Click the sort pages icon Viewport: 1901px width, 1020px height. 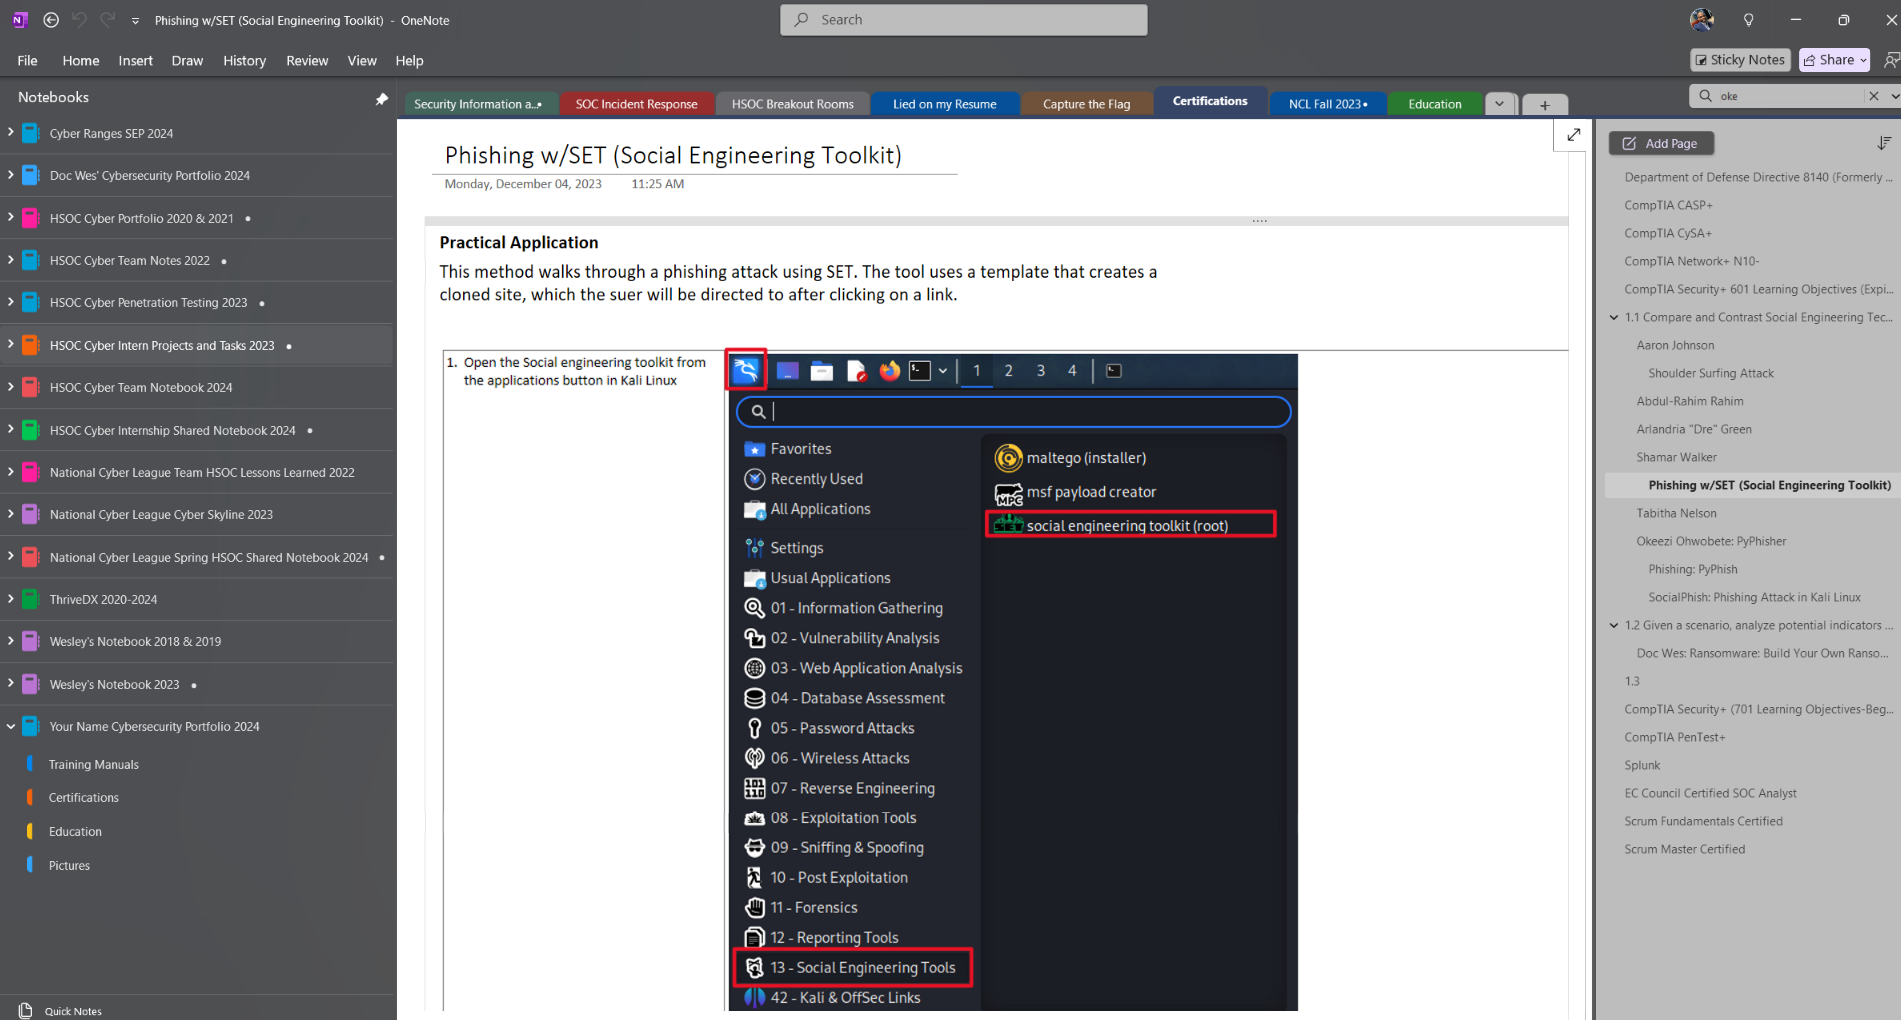[x=1884, y=143]
